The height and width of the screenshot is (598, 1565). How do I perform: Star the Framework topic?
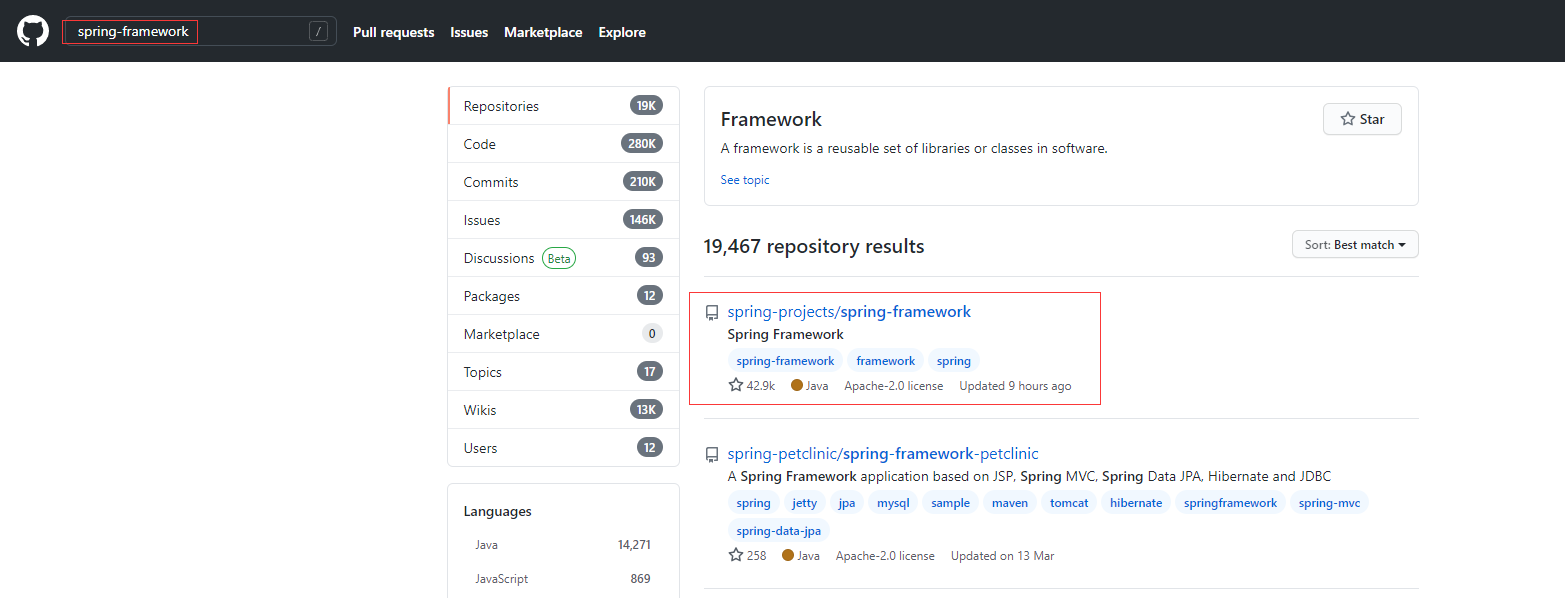click(1362, 119)
